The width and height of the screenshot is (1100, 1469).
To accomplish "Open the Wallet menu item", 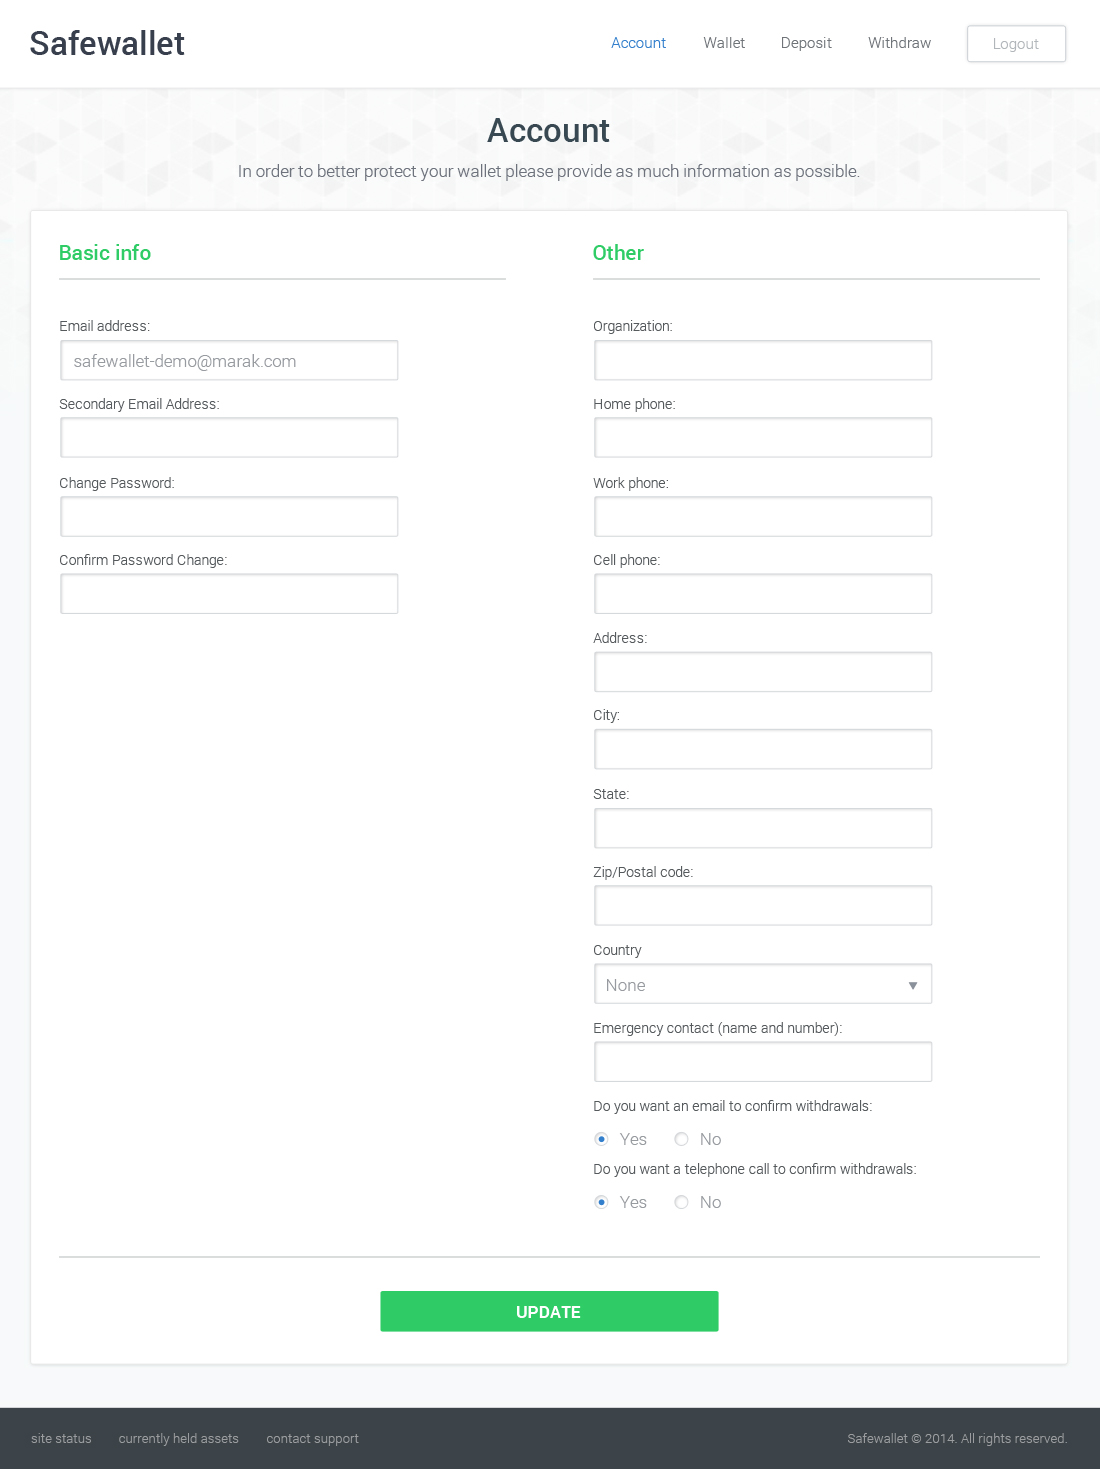I will [724, 43].
